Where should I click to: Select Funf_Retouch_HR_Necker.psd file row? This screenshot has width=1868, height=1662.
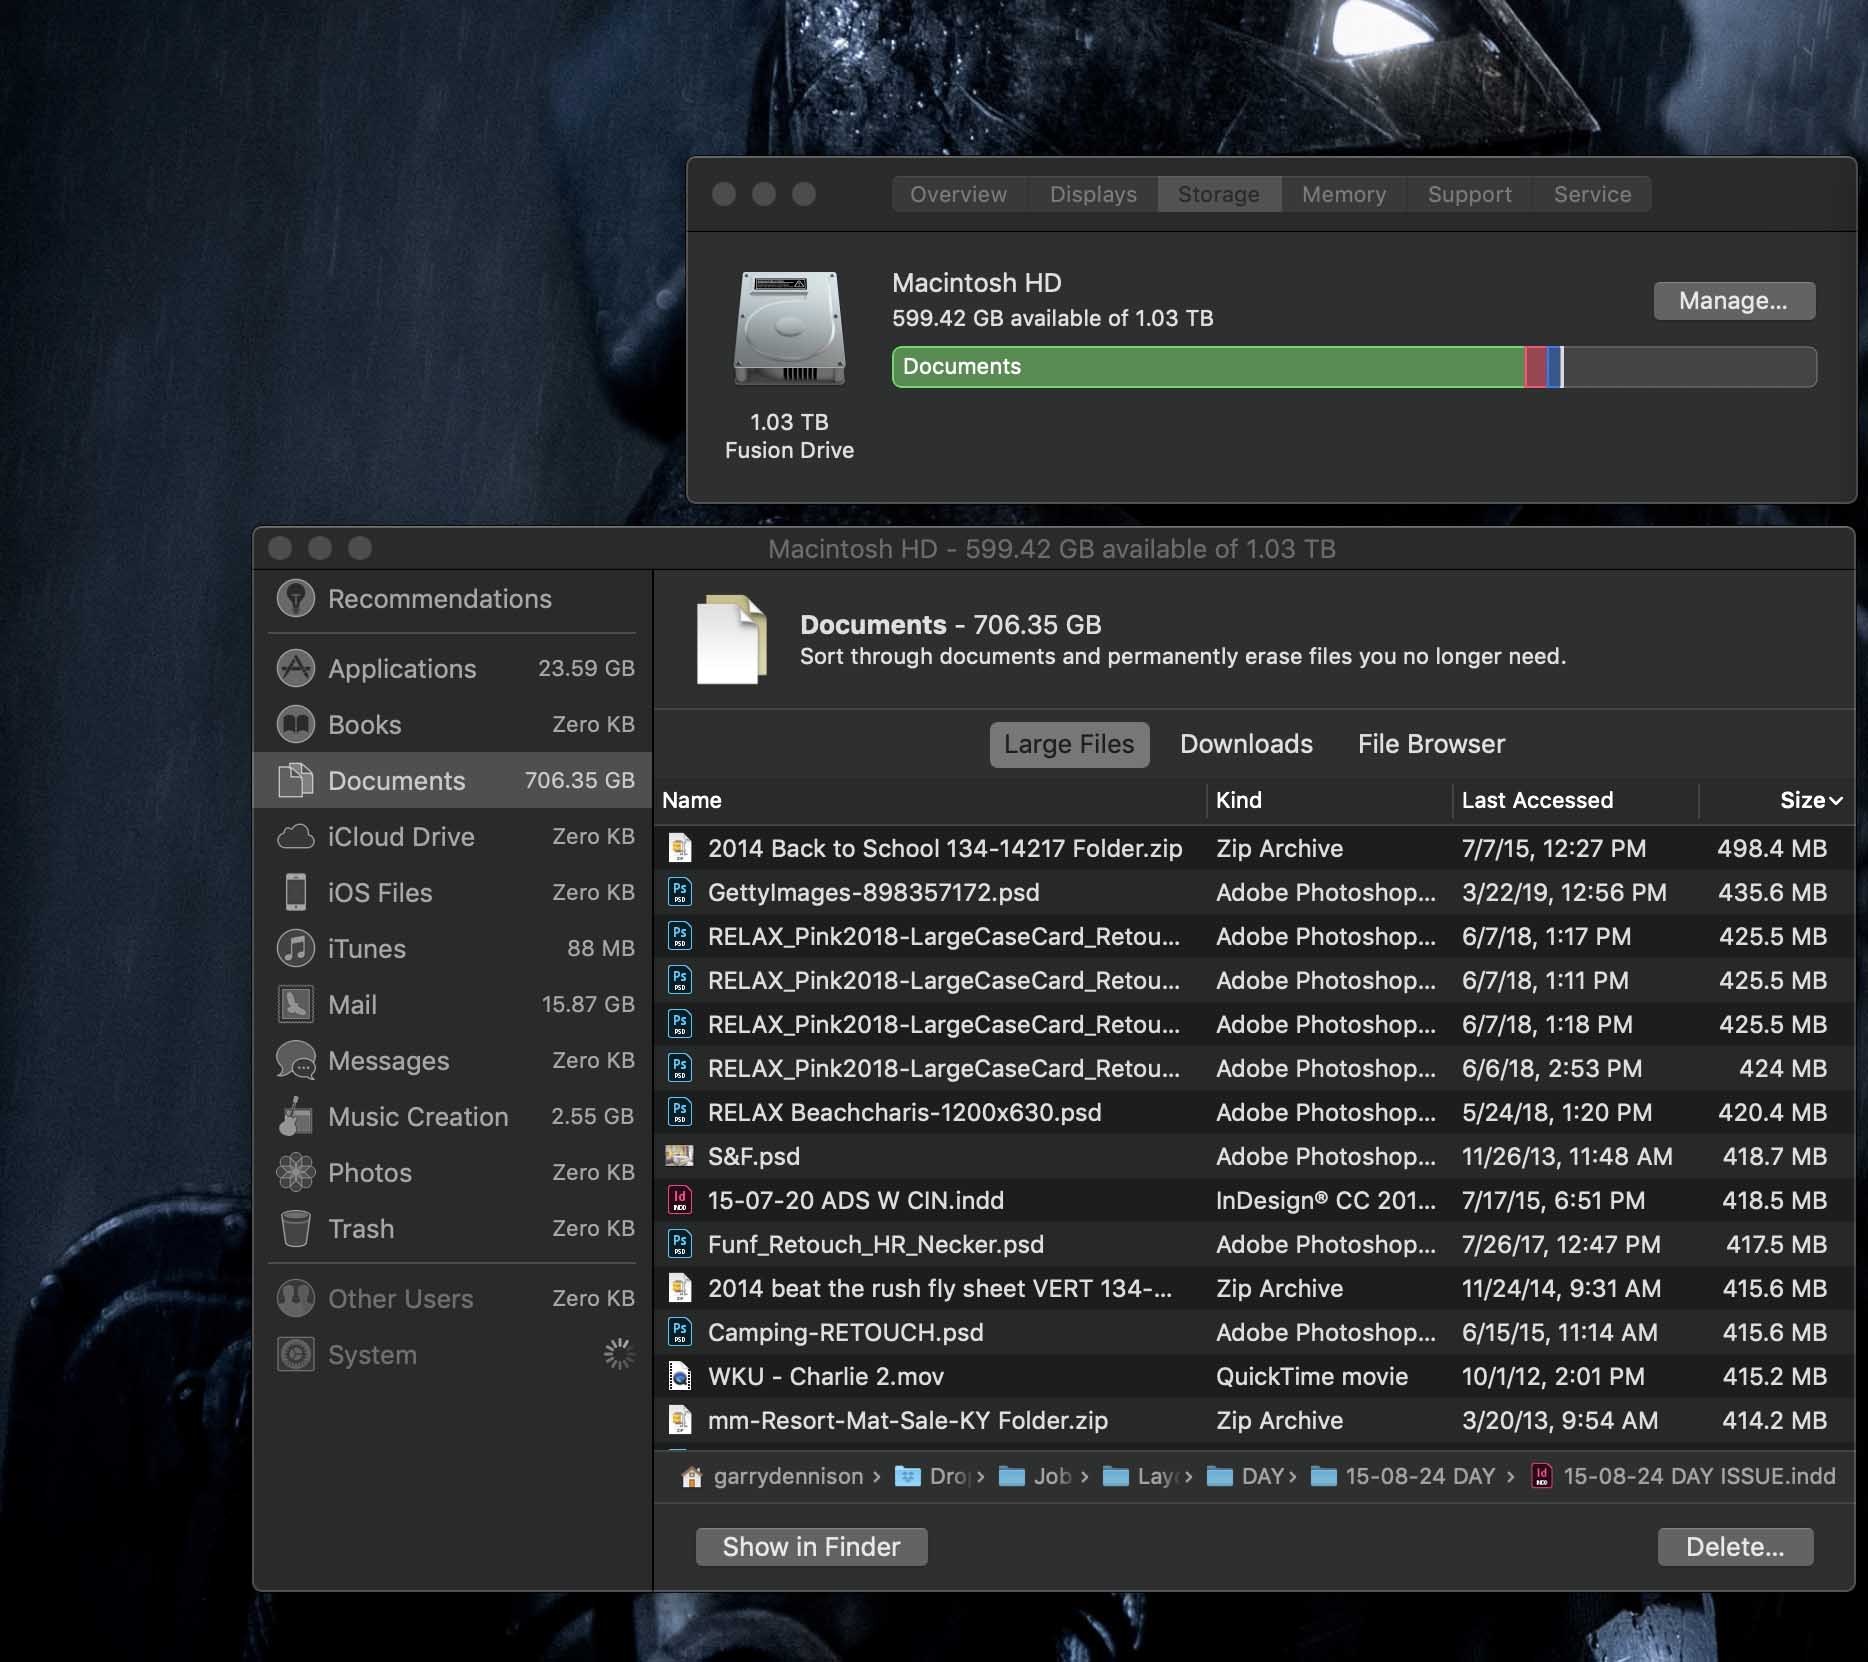point(1254,1244)
